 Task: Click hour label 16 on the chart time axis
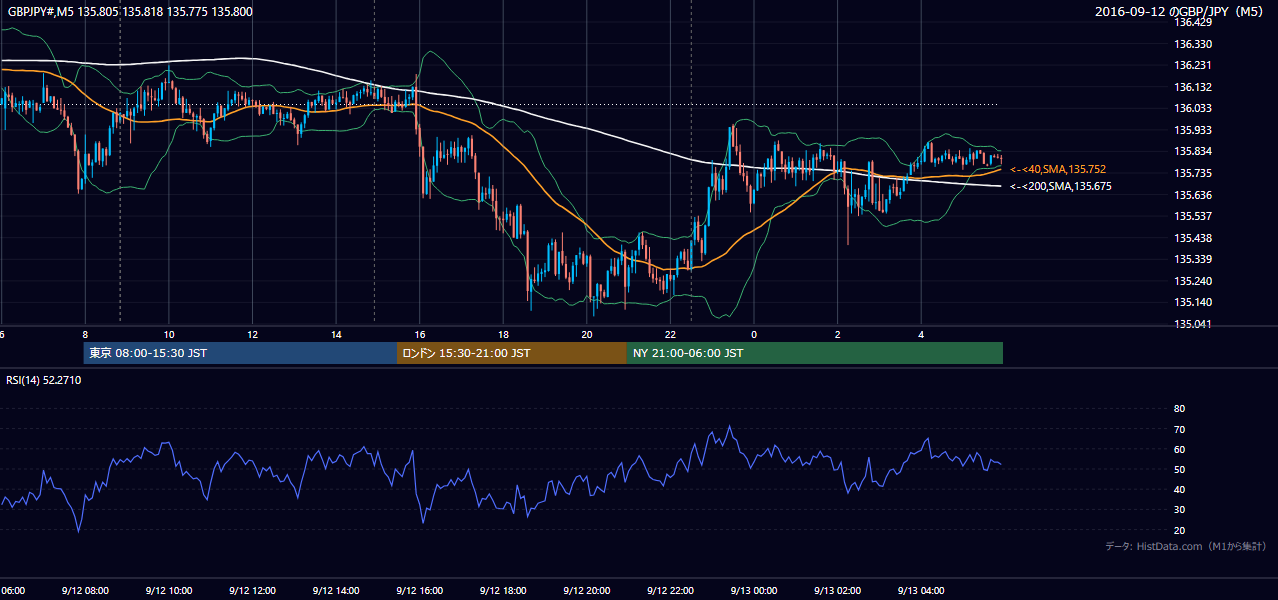420,335
